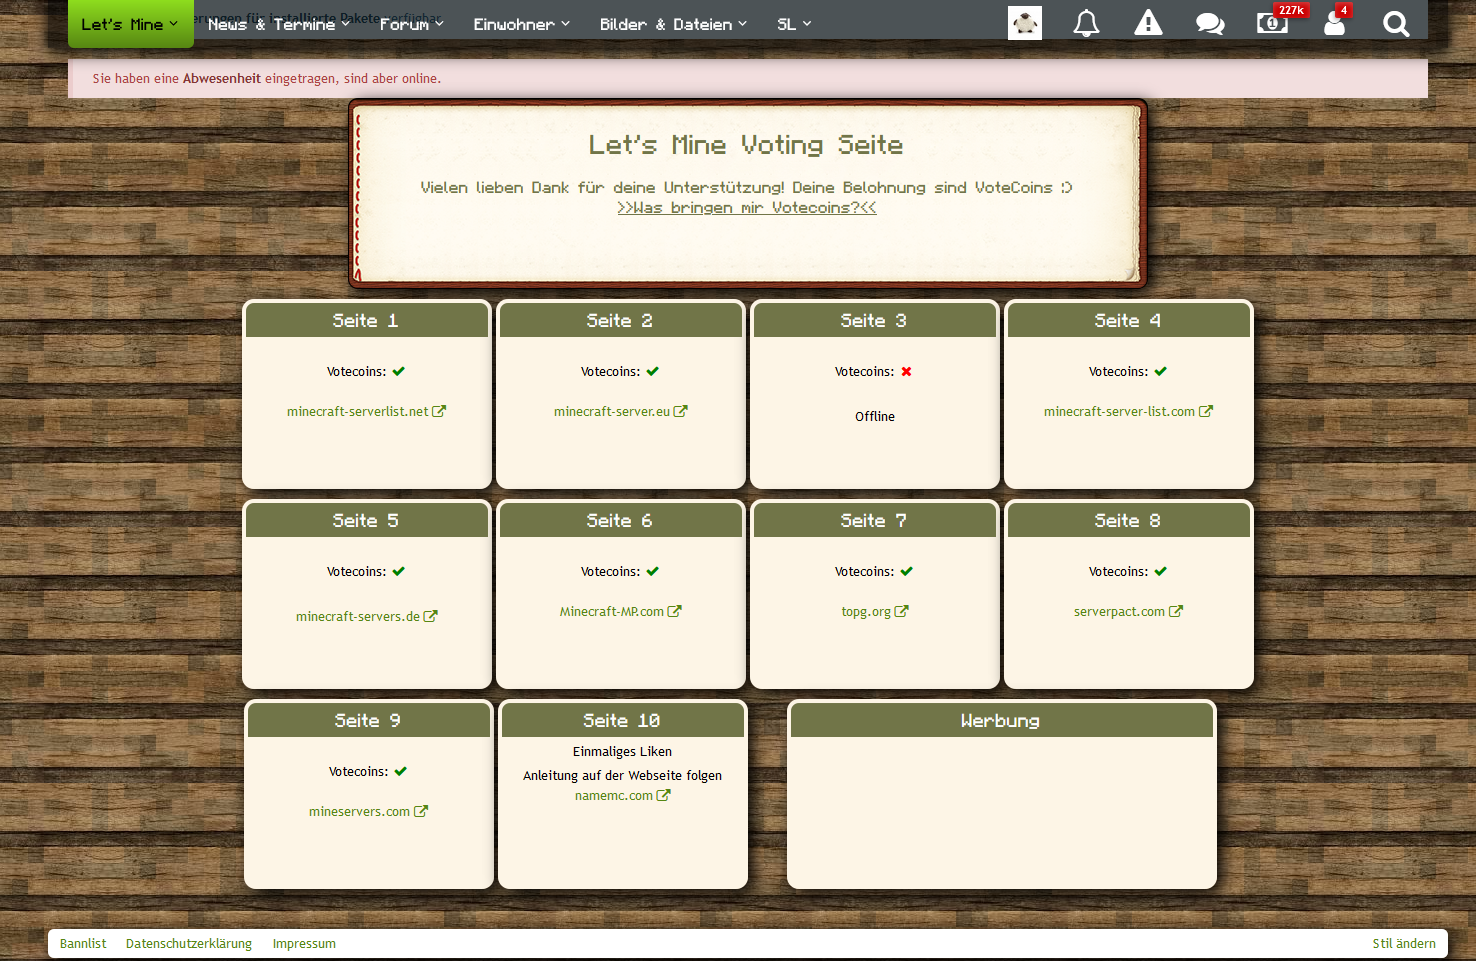The height and width of the screenshot is (961, 1476).
Task: Open the search magnifier icon
Action: 1396,23
